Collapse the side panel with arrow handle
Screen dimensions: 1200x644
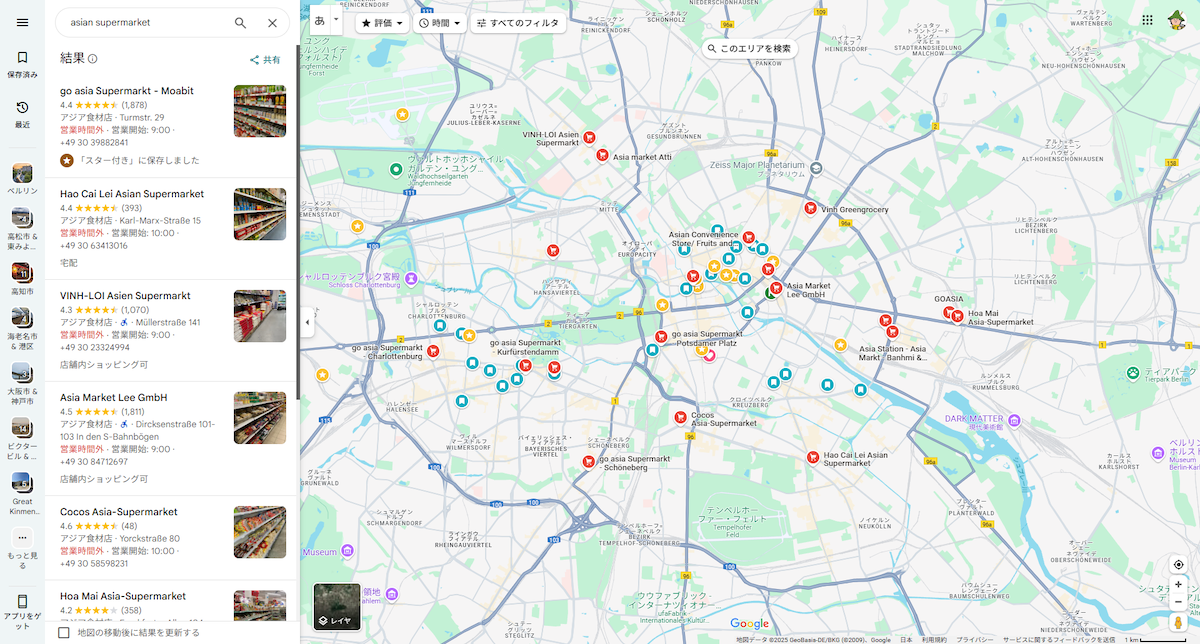pos(307,323)
